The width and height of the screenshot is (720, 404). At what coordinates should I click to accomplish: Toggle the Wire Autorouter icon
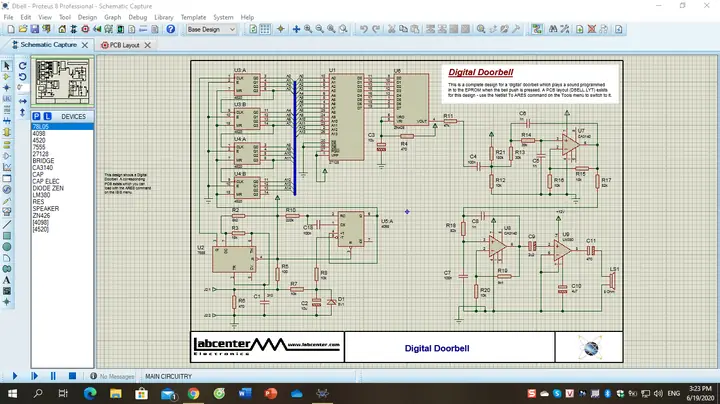pyautogui.click(x=537, y=29)
